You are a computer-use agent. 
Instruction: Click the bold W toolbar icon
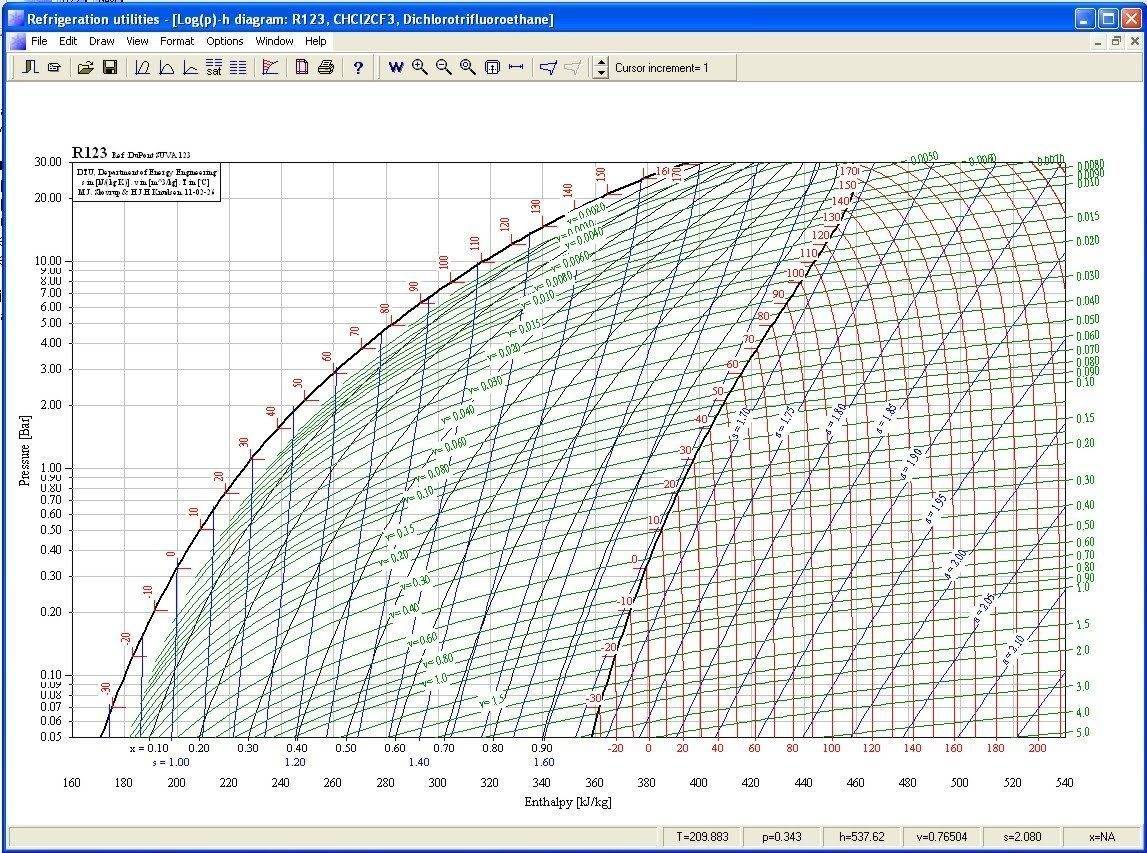[396, 67]
